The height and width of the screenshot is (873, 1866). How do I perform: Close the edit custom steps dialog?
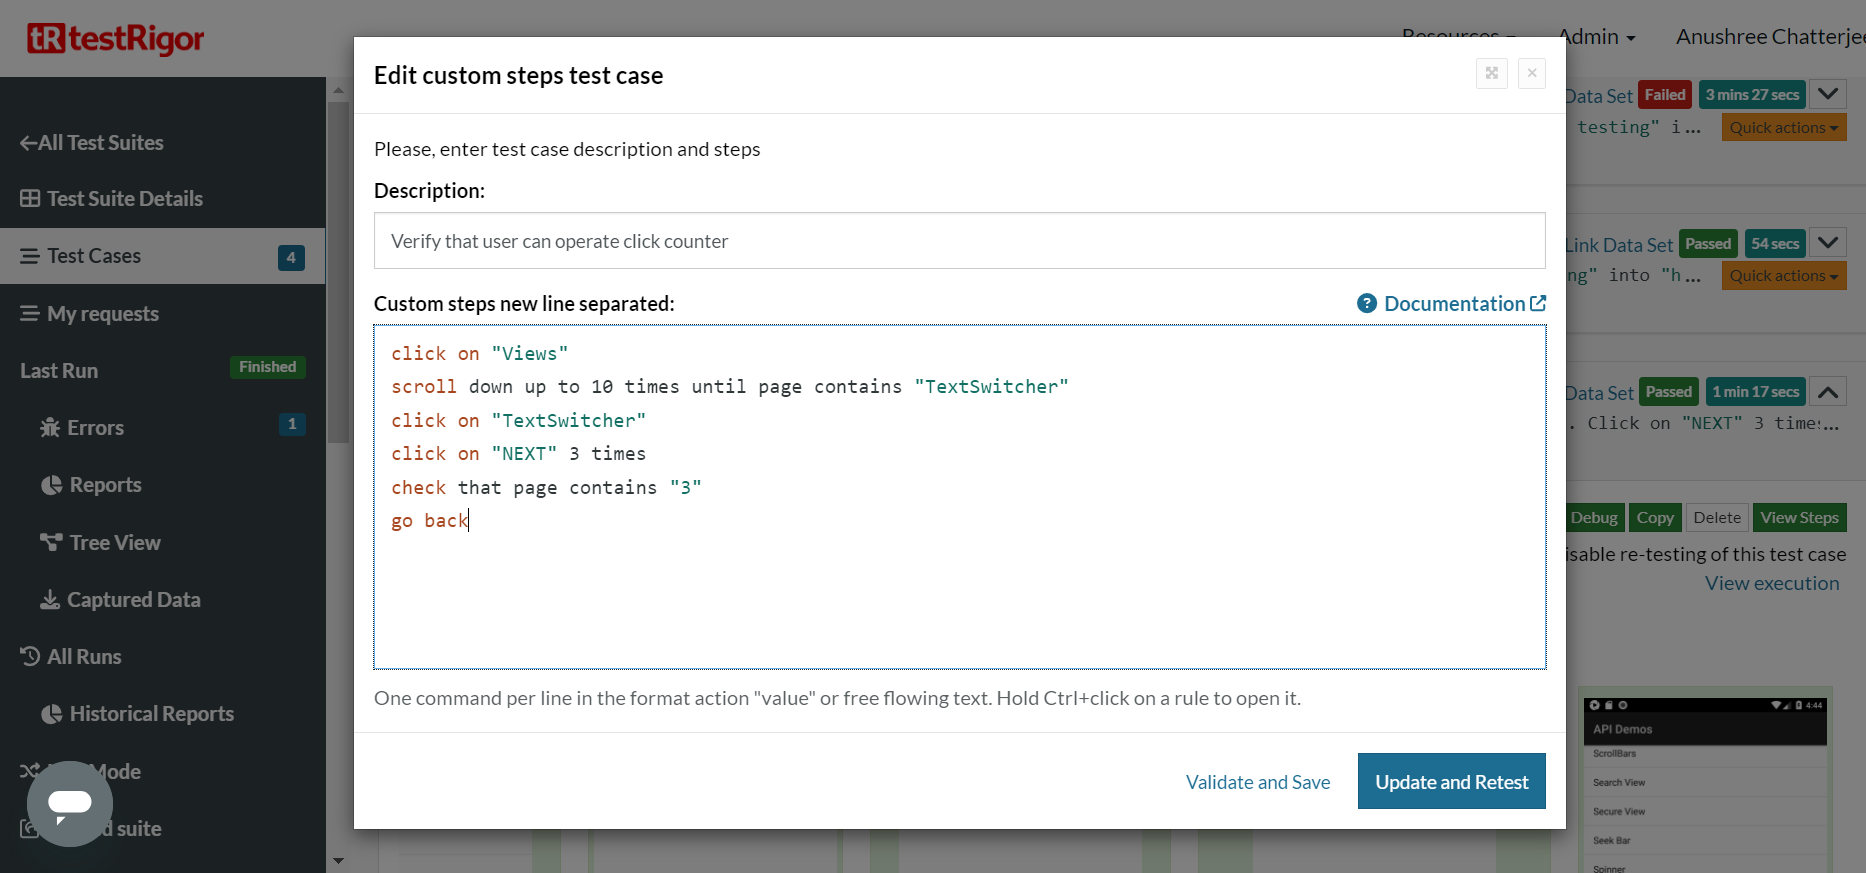1531,73
